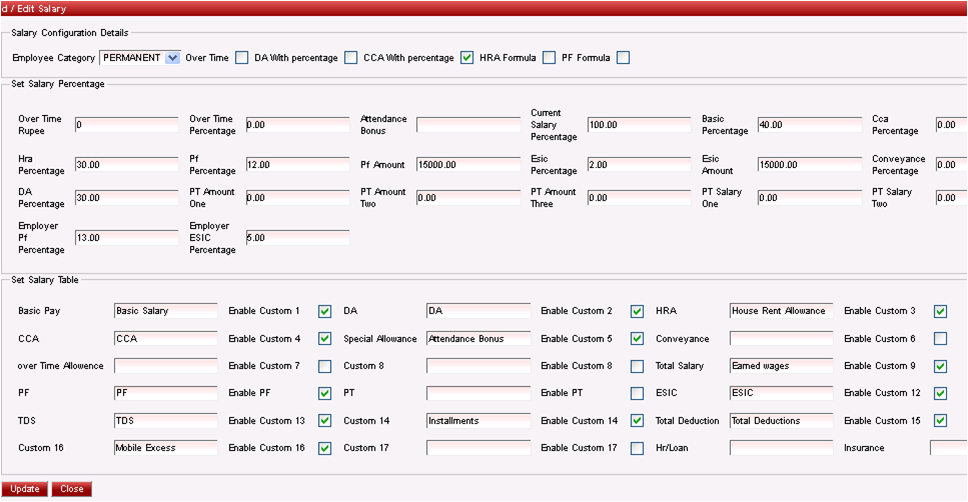968x502 pixels.
Task: Open the Employee Category dropdown
Action: coord(172,58)
